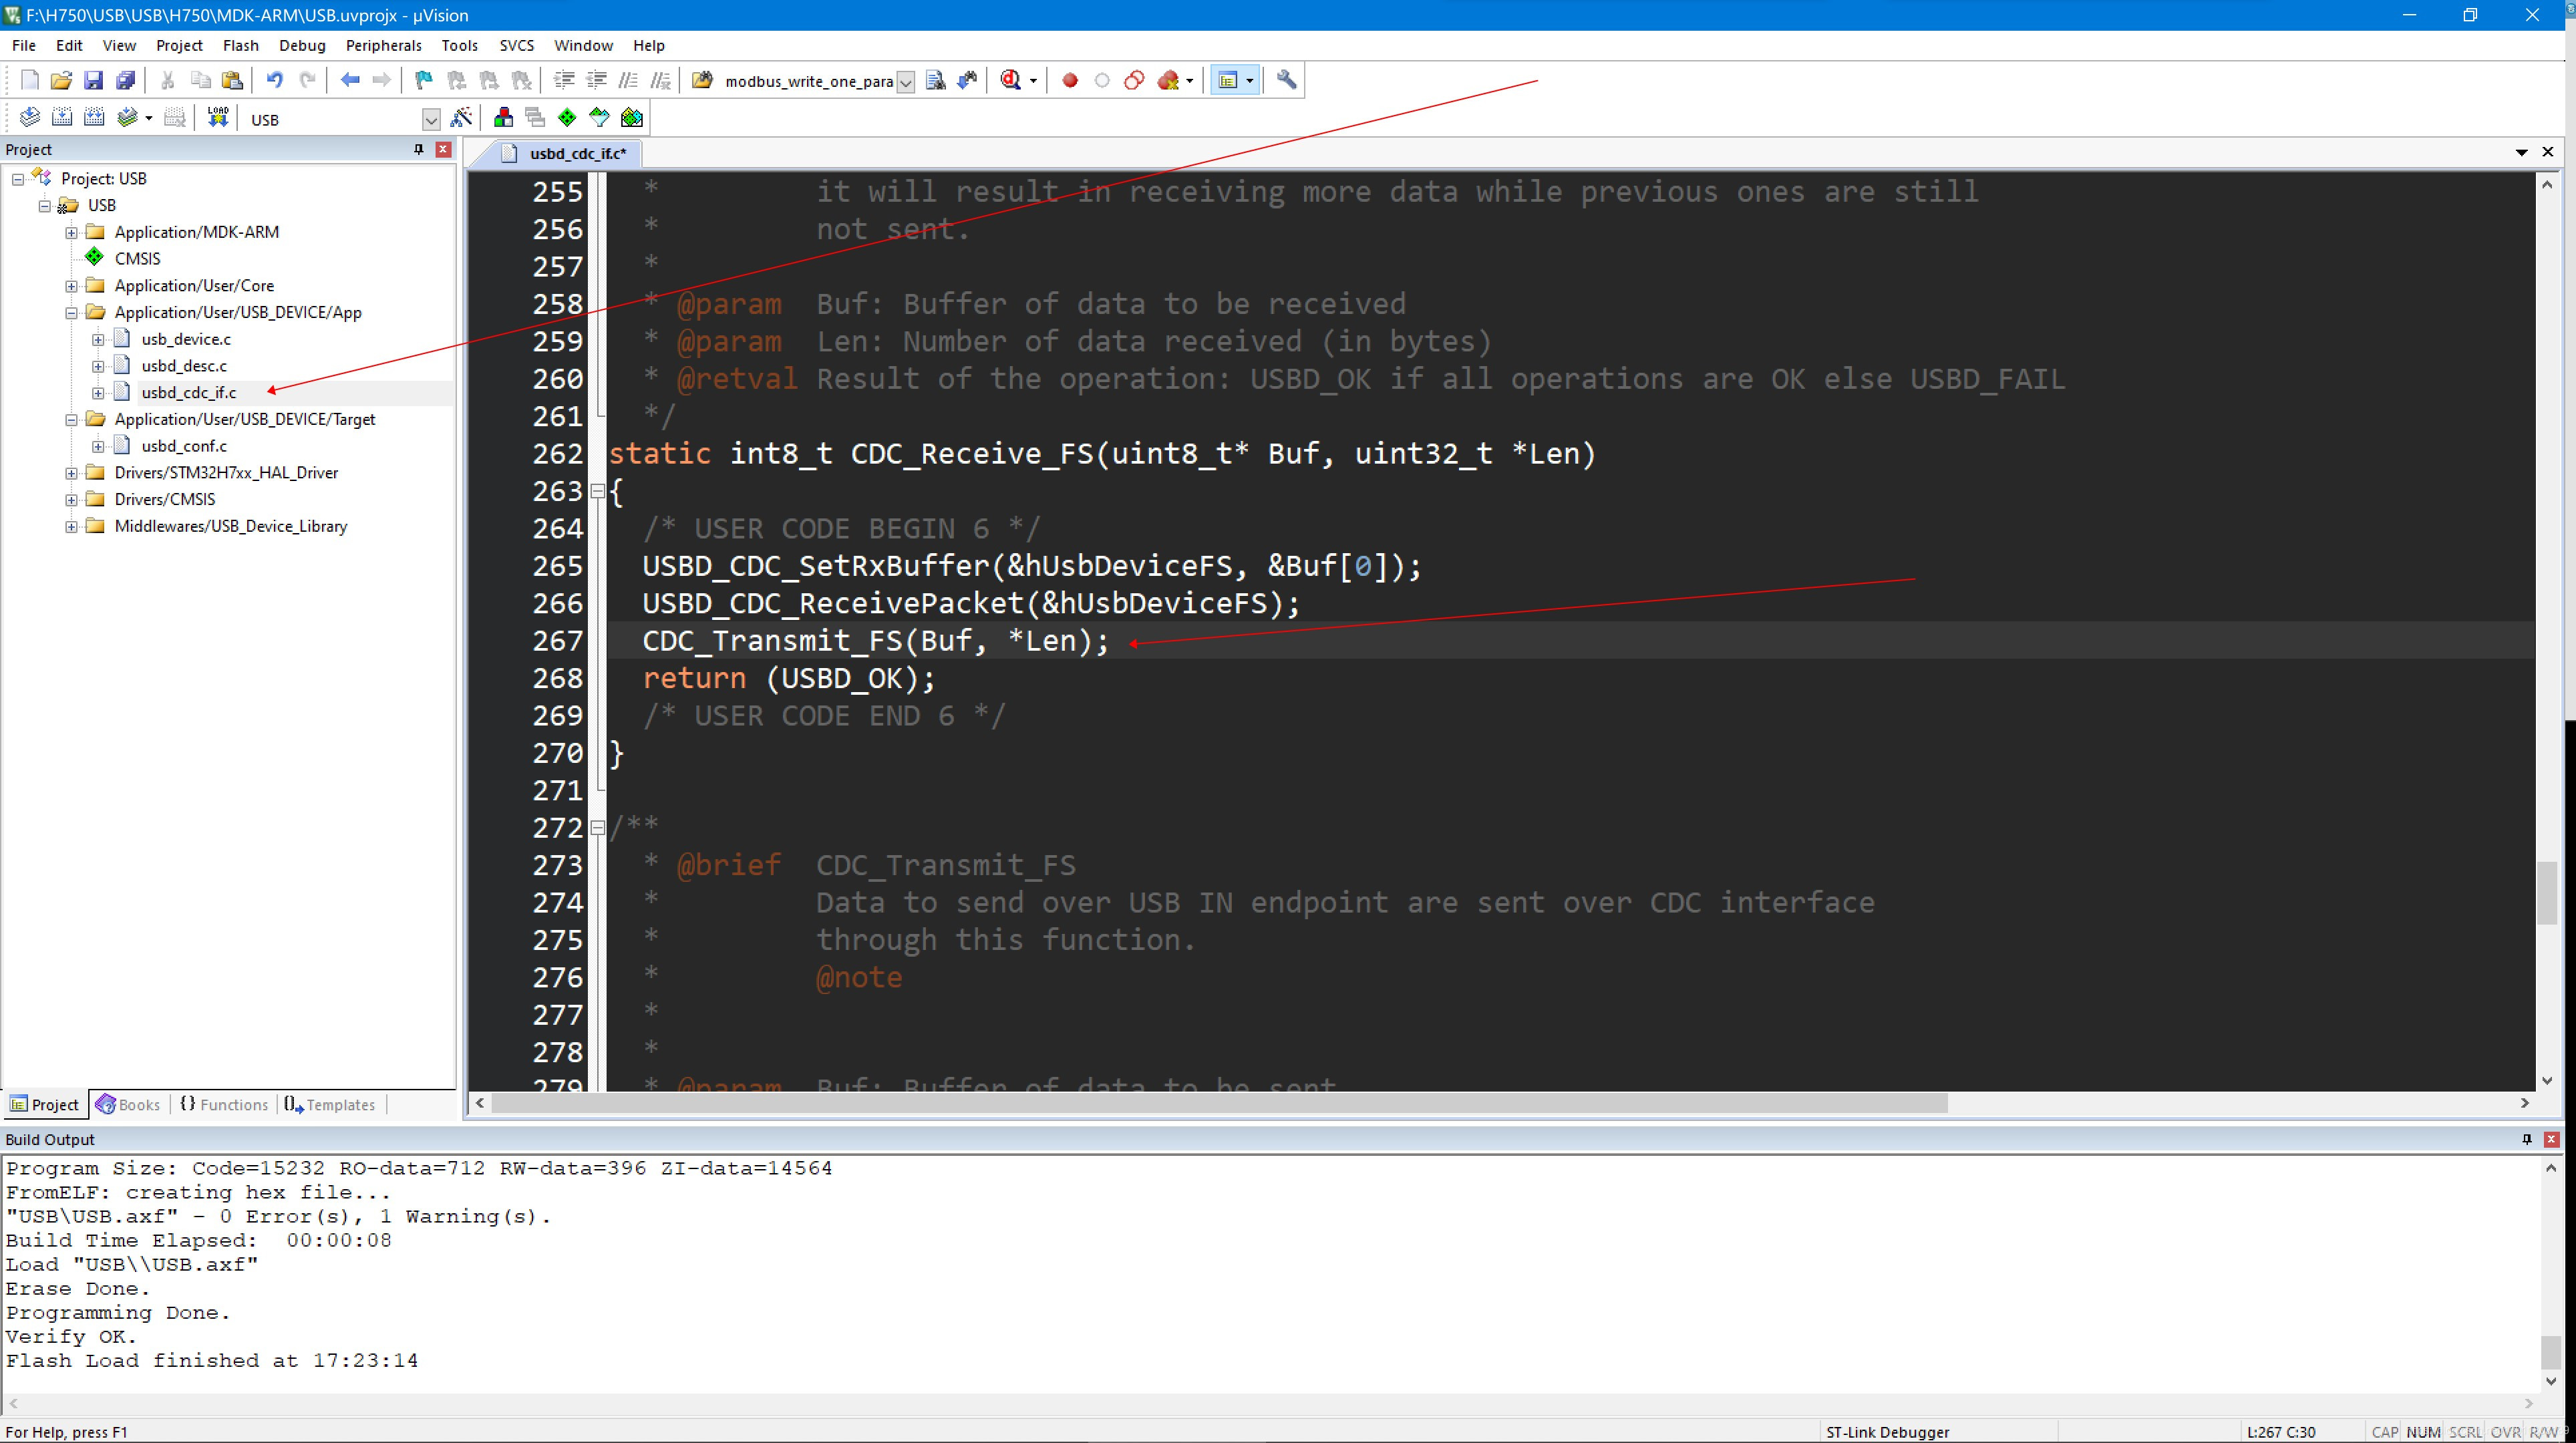The width and height of the screenshot is (2576, 1443).
Task: Close the Build Output panel
Action: pos(2551,1139)
